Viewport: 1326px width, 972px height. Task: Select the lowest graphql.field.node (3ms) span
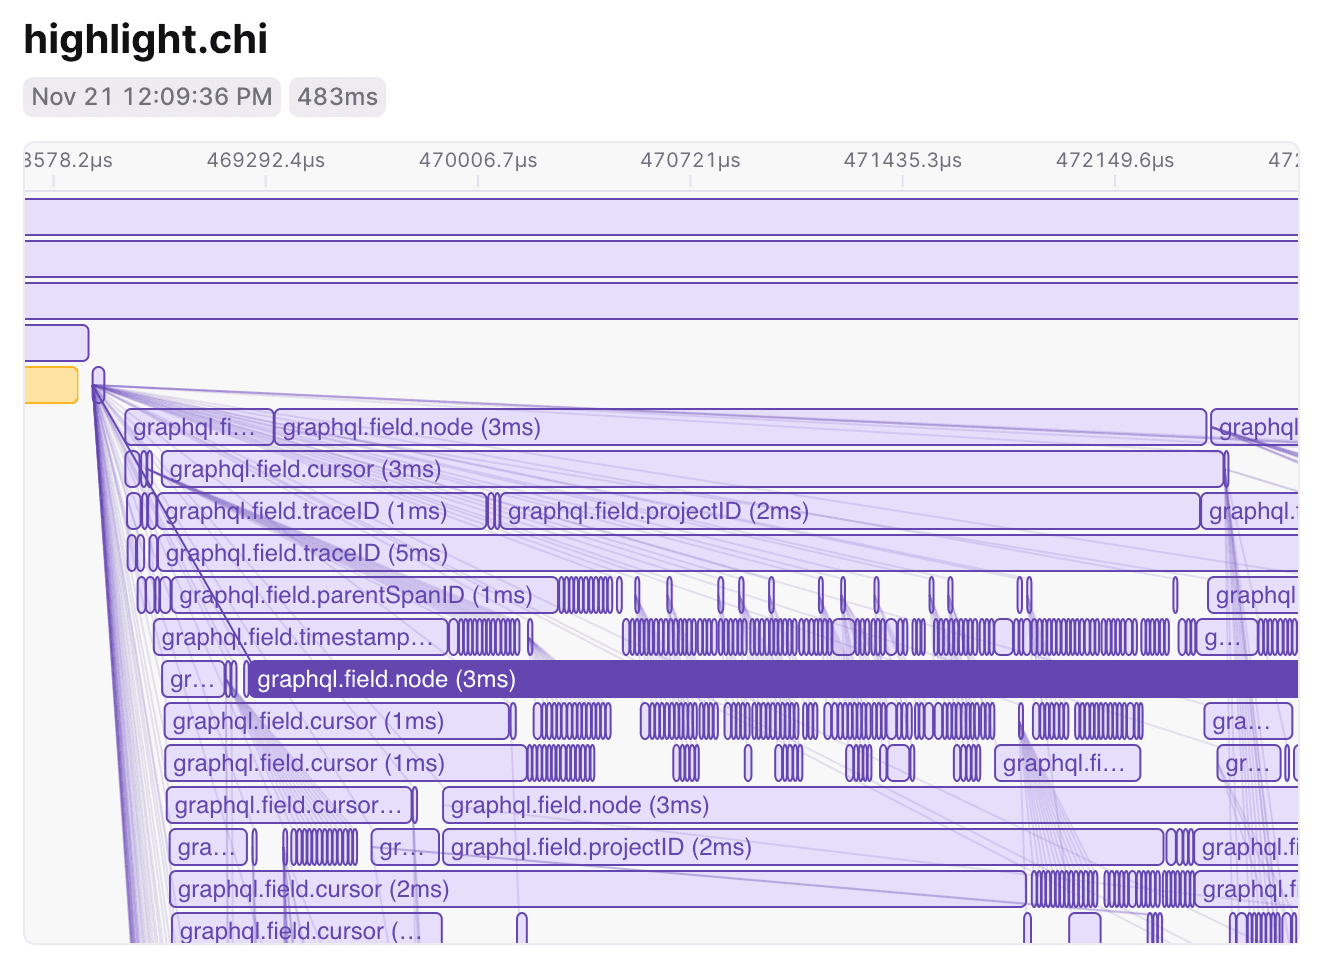[870, 805]
